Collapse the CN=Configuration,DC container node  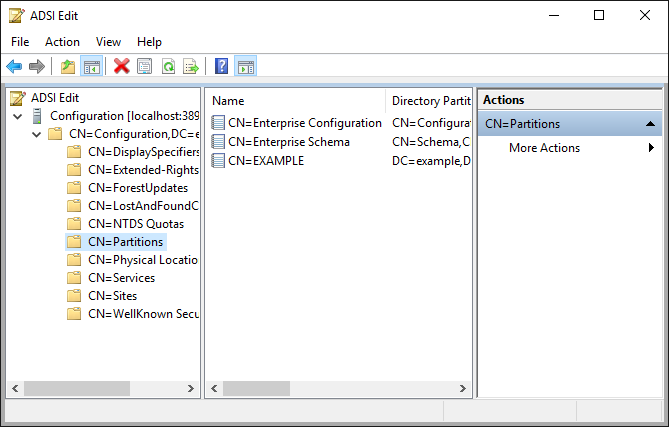pos(36,134)
